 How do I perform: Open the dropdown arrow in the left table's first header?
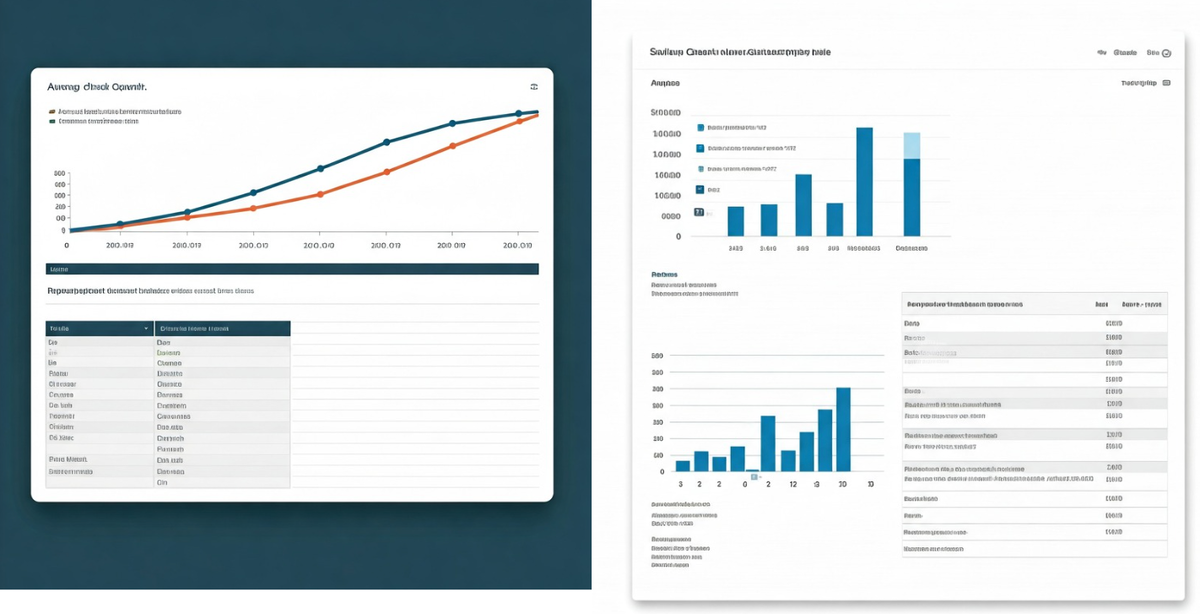[146, 328]
